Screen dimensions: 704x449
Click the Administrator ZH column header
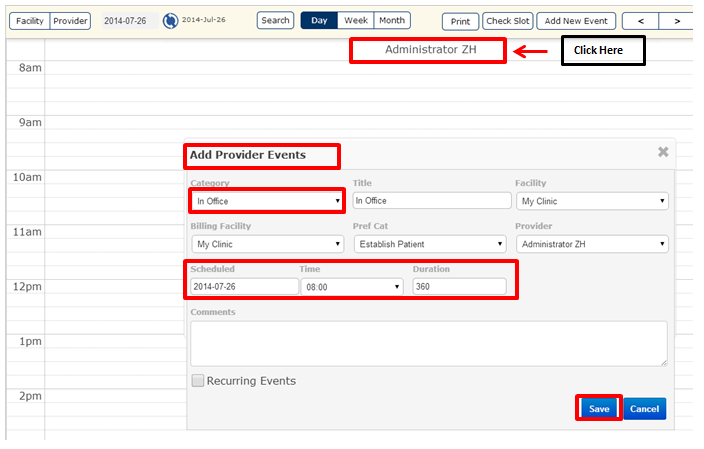tap(427, 50)
